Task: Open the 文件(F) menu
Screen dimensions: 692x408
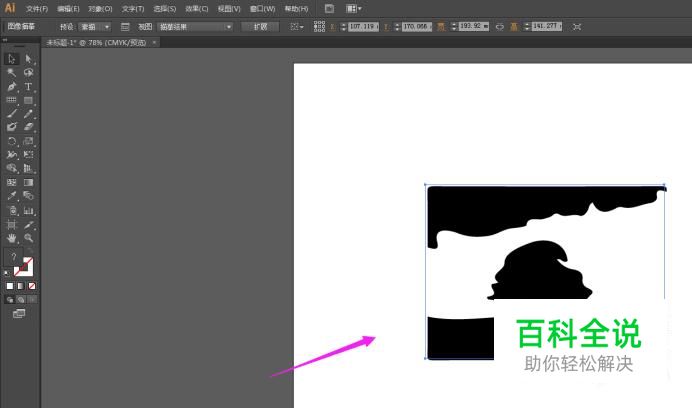Action: tap(37, 8)
